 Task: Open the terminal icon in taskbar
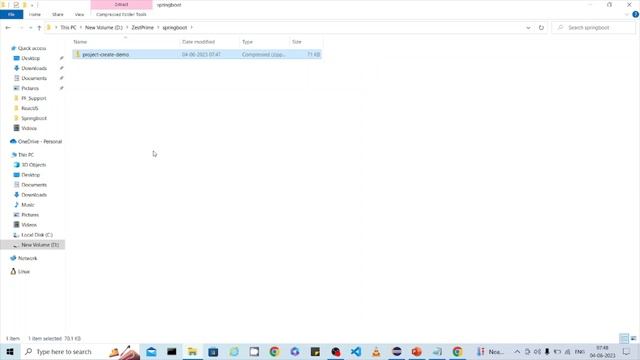click(x=172, y=352)
